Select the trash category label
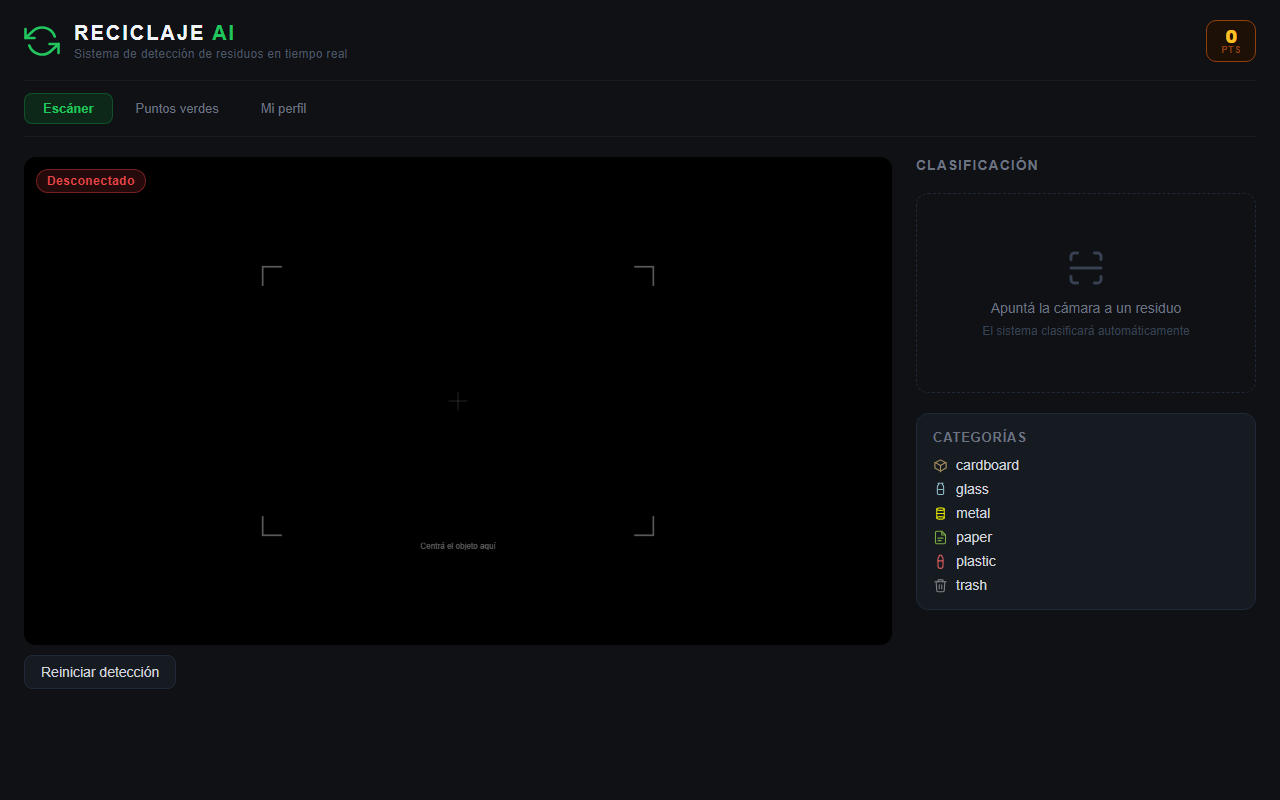1280x800 pixels. (x=971, y=585)
